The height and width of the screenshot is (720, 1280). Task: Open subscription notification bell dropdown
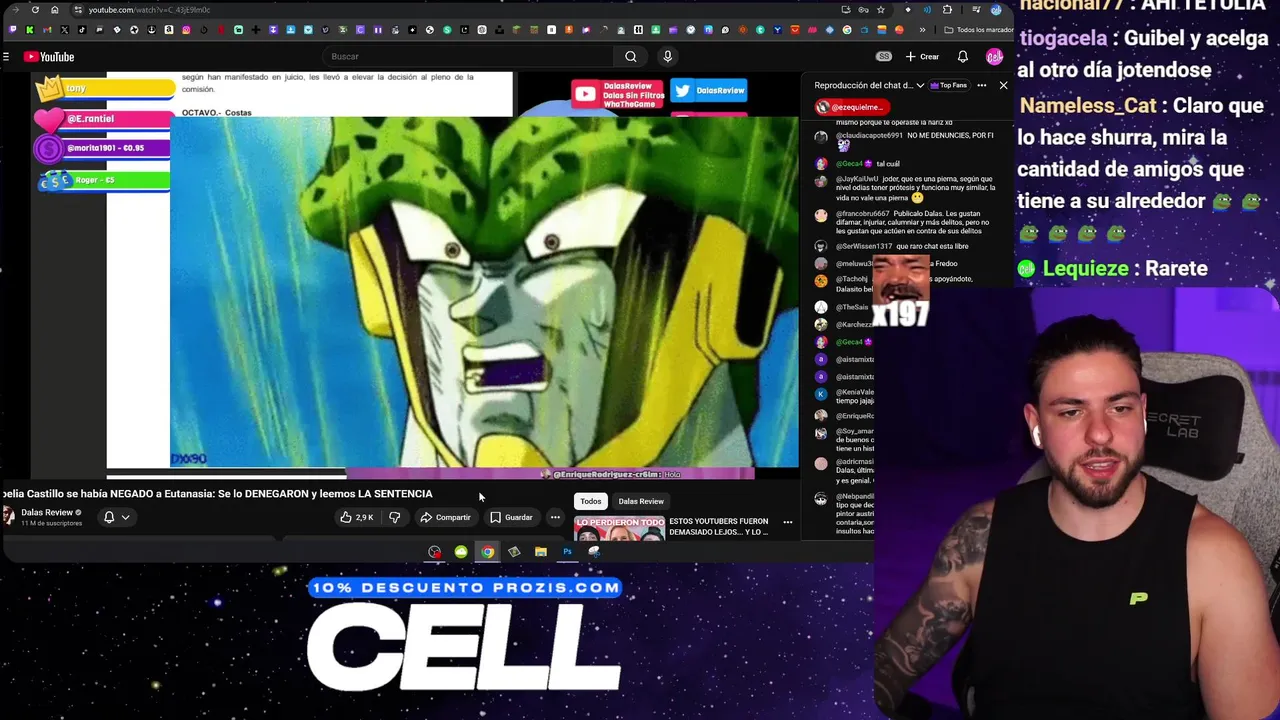click(116, 517)
